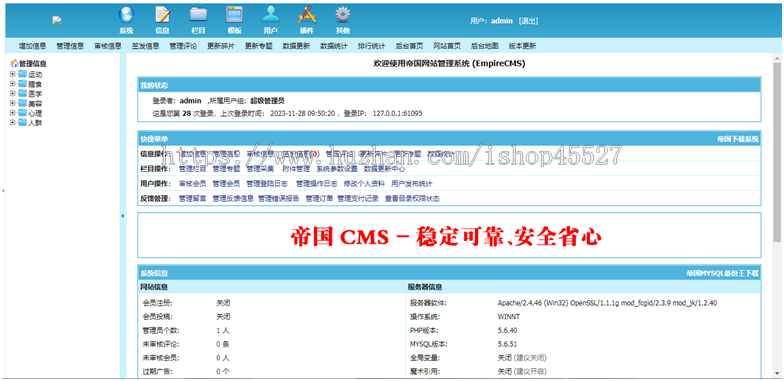The height and width of the screenshot is (381, 784).
Task: Expand the 美容 tree node
Action: 12,103
